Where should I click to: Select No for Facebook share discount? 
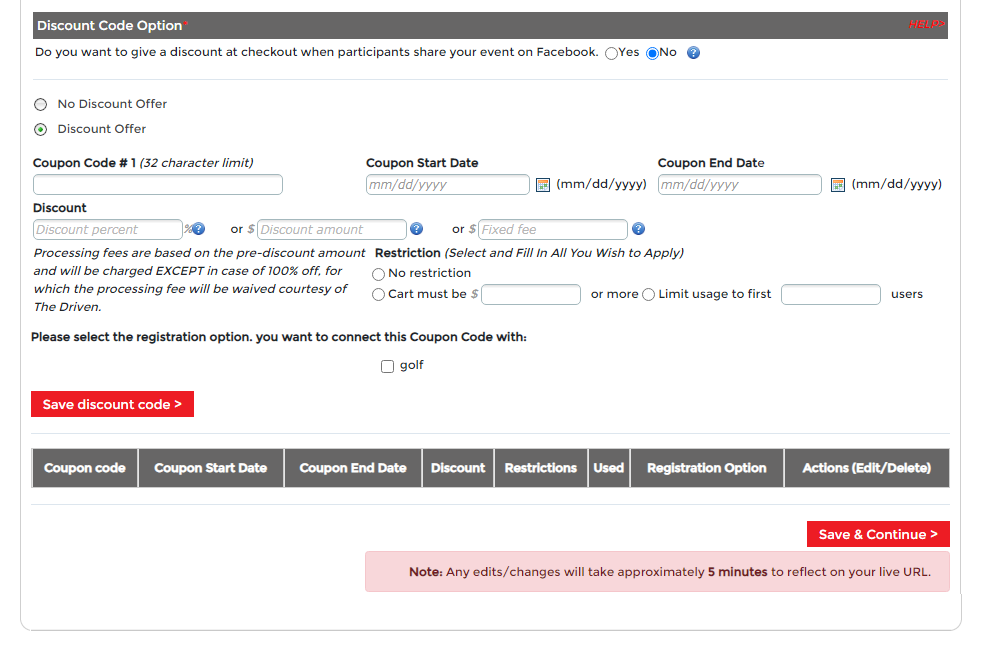pyautogui.click(x=652, y=53)
